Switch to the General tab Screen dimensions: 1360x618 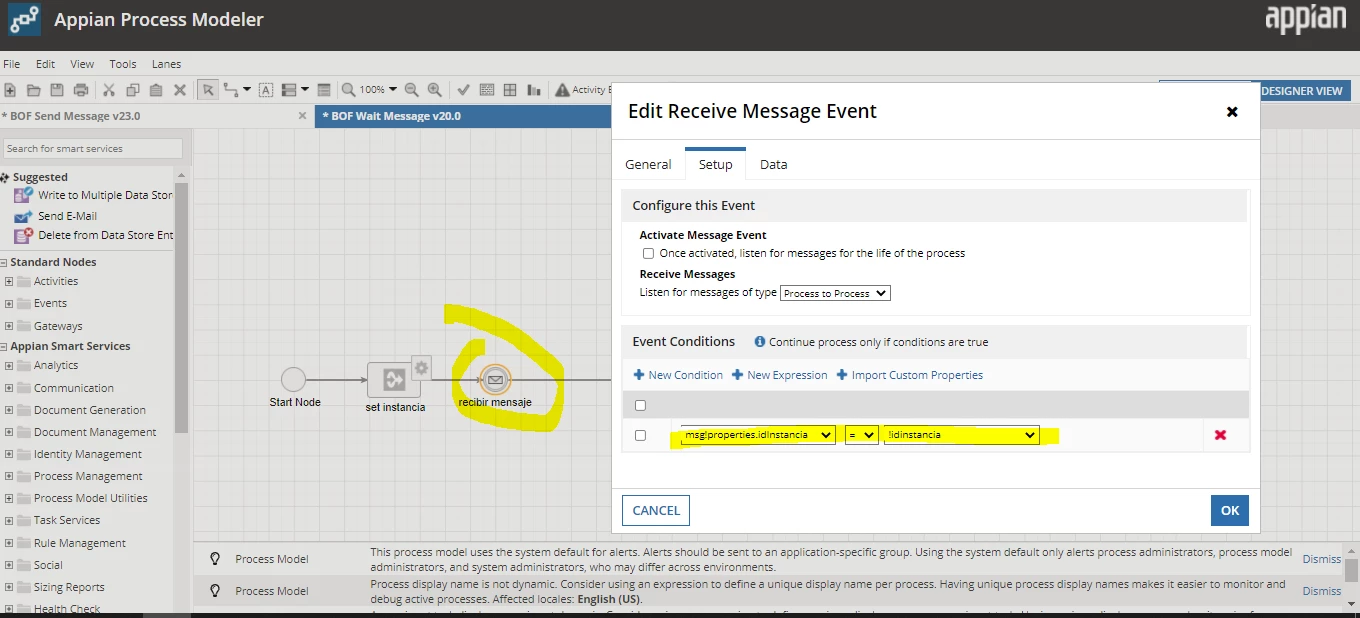[x=648, y=164]
